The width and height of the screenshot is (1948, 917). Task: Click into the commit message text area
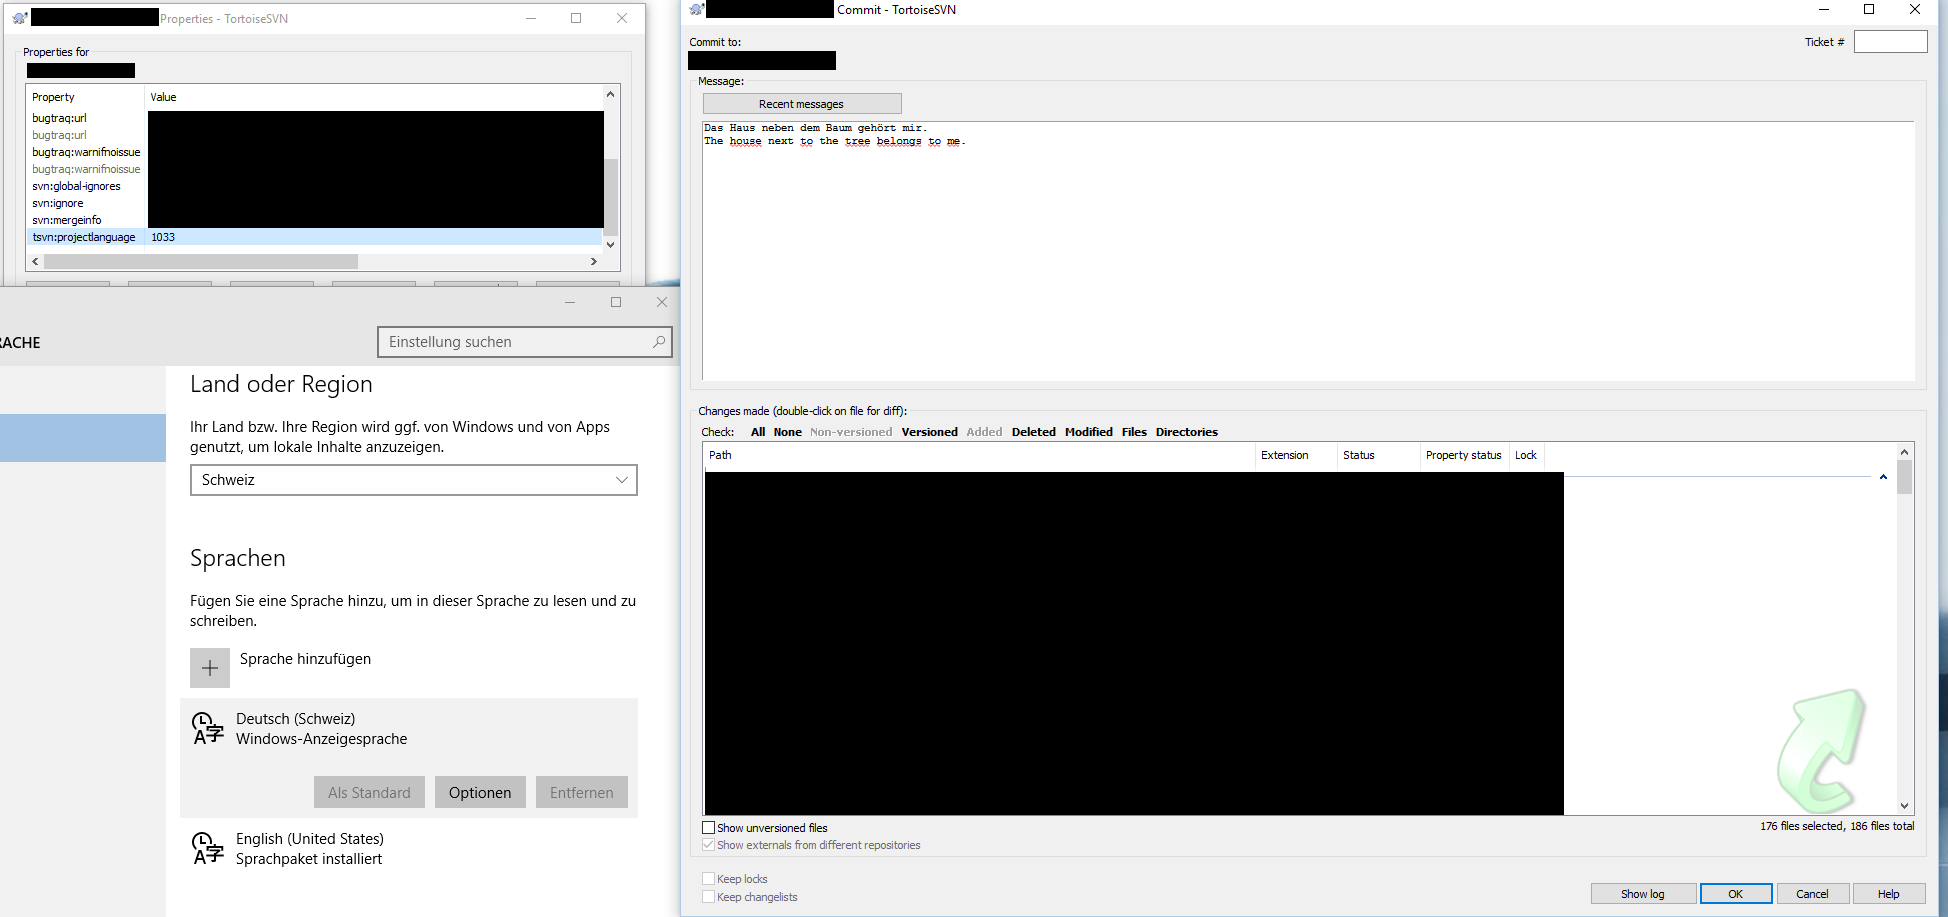point(1308,251)
